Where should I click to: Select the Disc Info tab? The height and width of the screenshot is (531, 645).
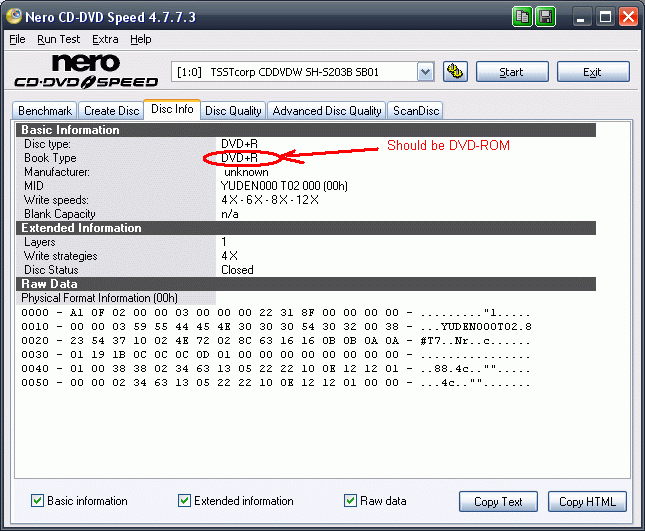(172, 109)
